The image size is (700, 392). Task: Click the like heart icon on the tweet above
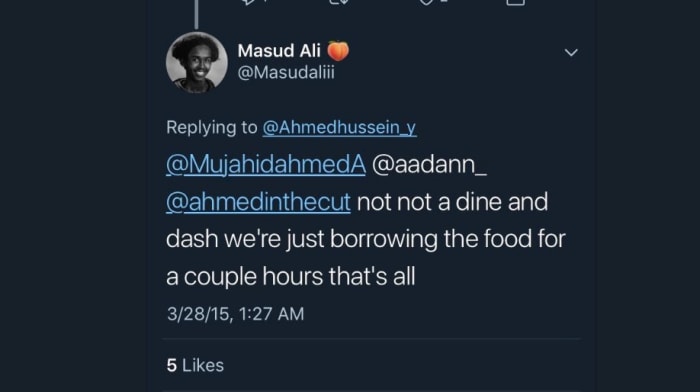coord(426,2)
